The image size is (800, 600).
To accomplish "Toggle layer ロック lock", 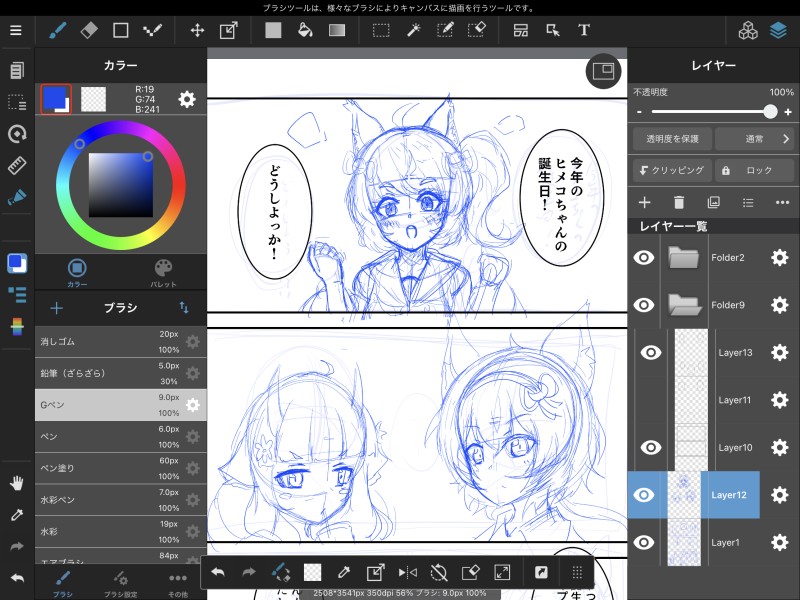I will 754,170.
